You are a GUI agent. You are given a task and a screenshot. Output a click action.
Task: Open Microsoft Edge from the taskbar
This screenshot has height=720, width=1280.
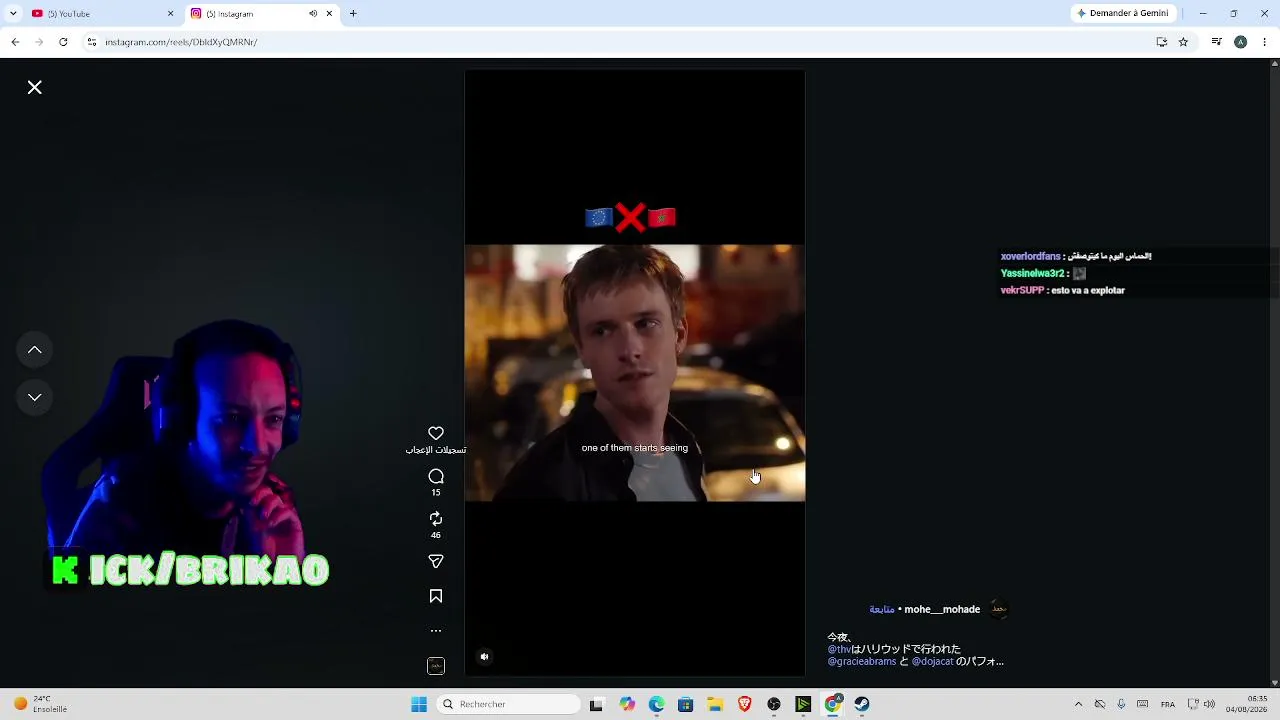click(656, 704)
